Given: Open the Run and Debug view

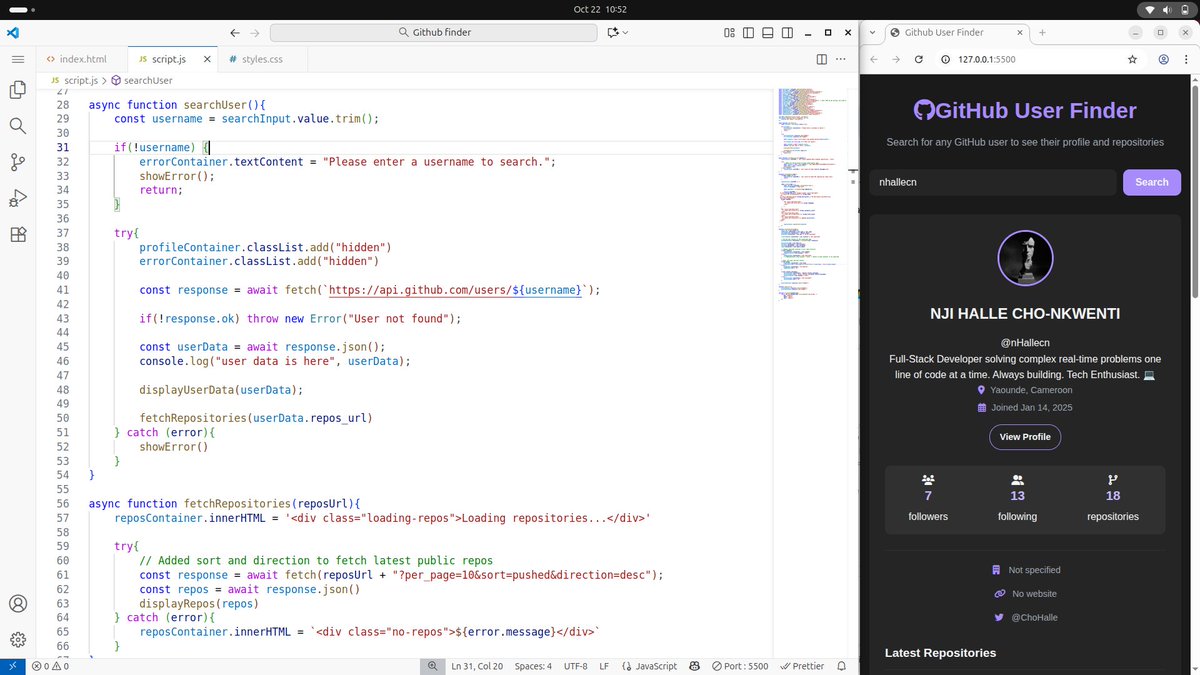Looking at the screenshot, I should (17, 198).
